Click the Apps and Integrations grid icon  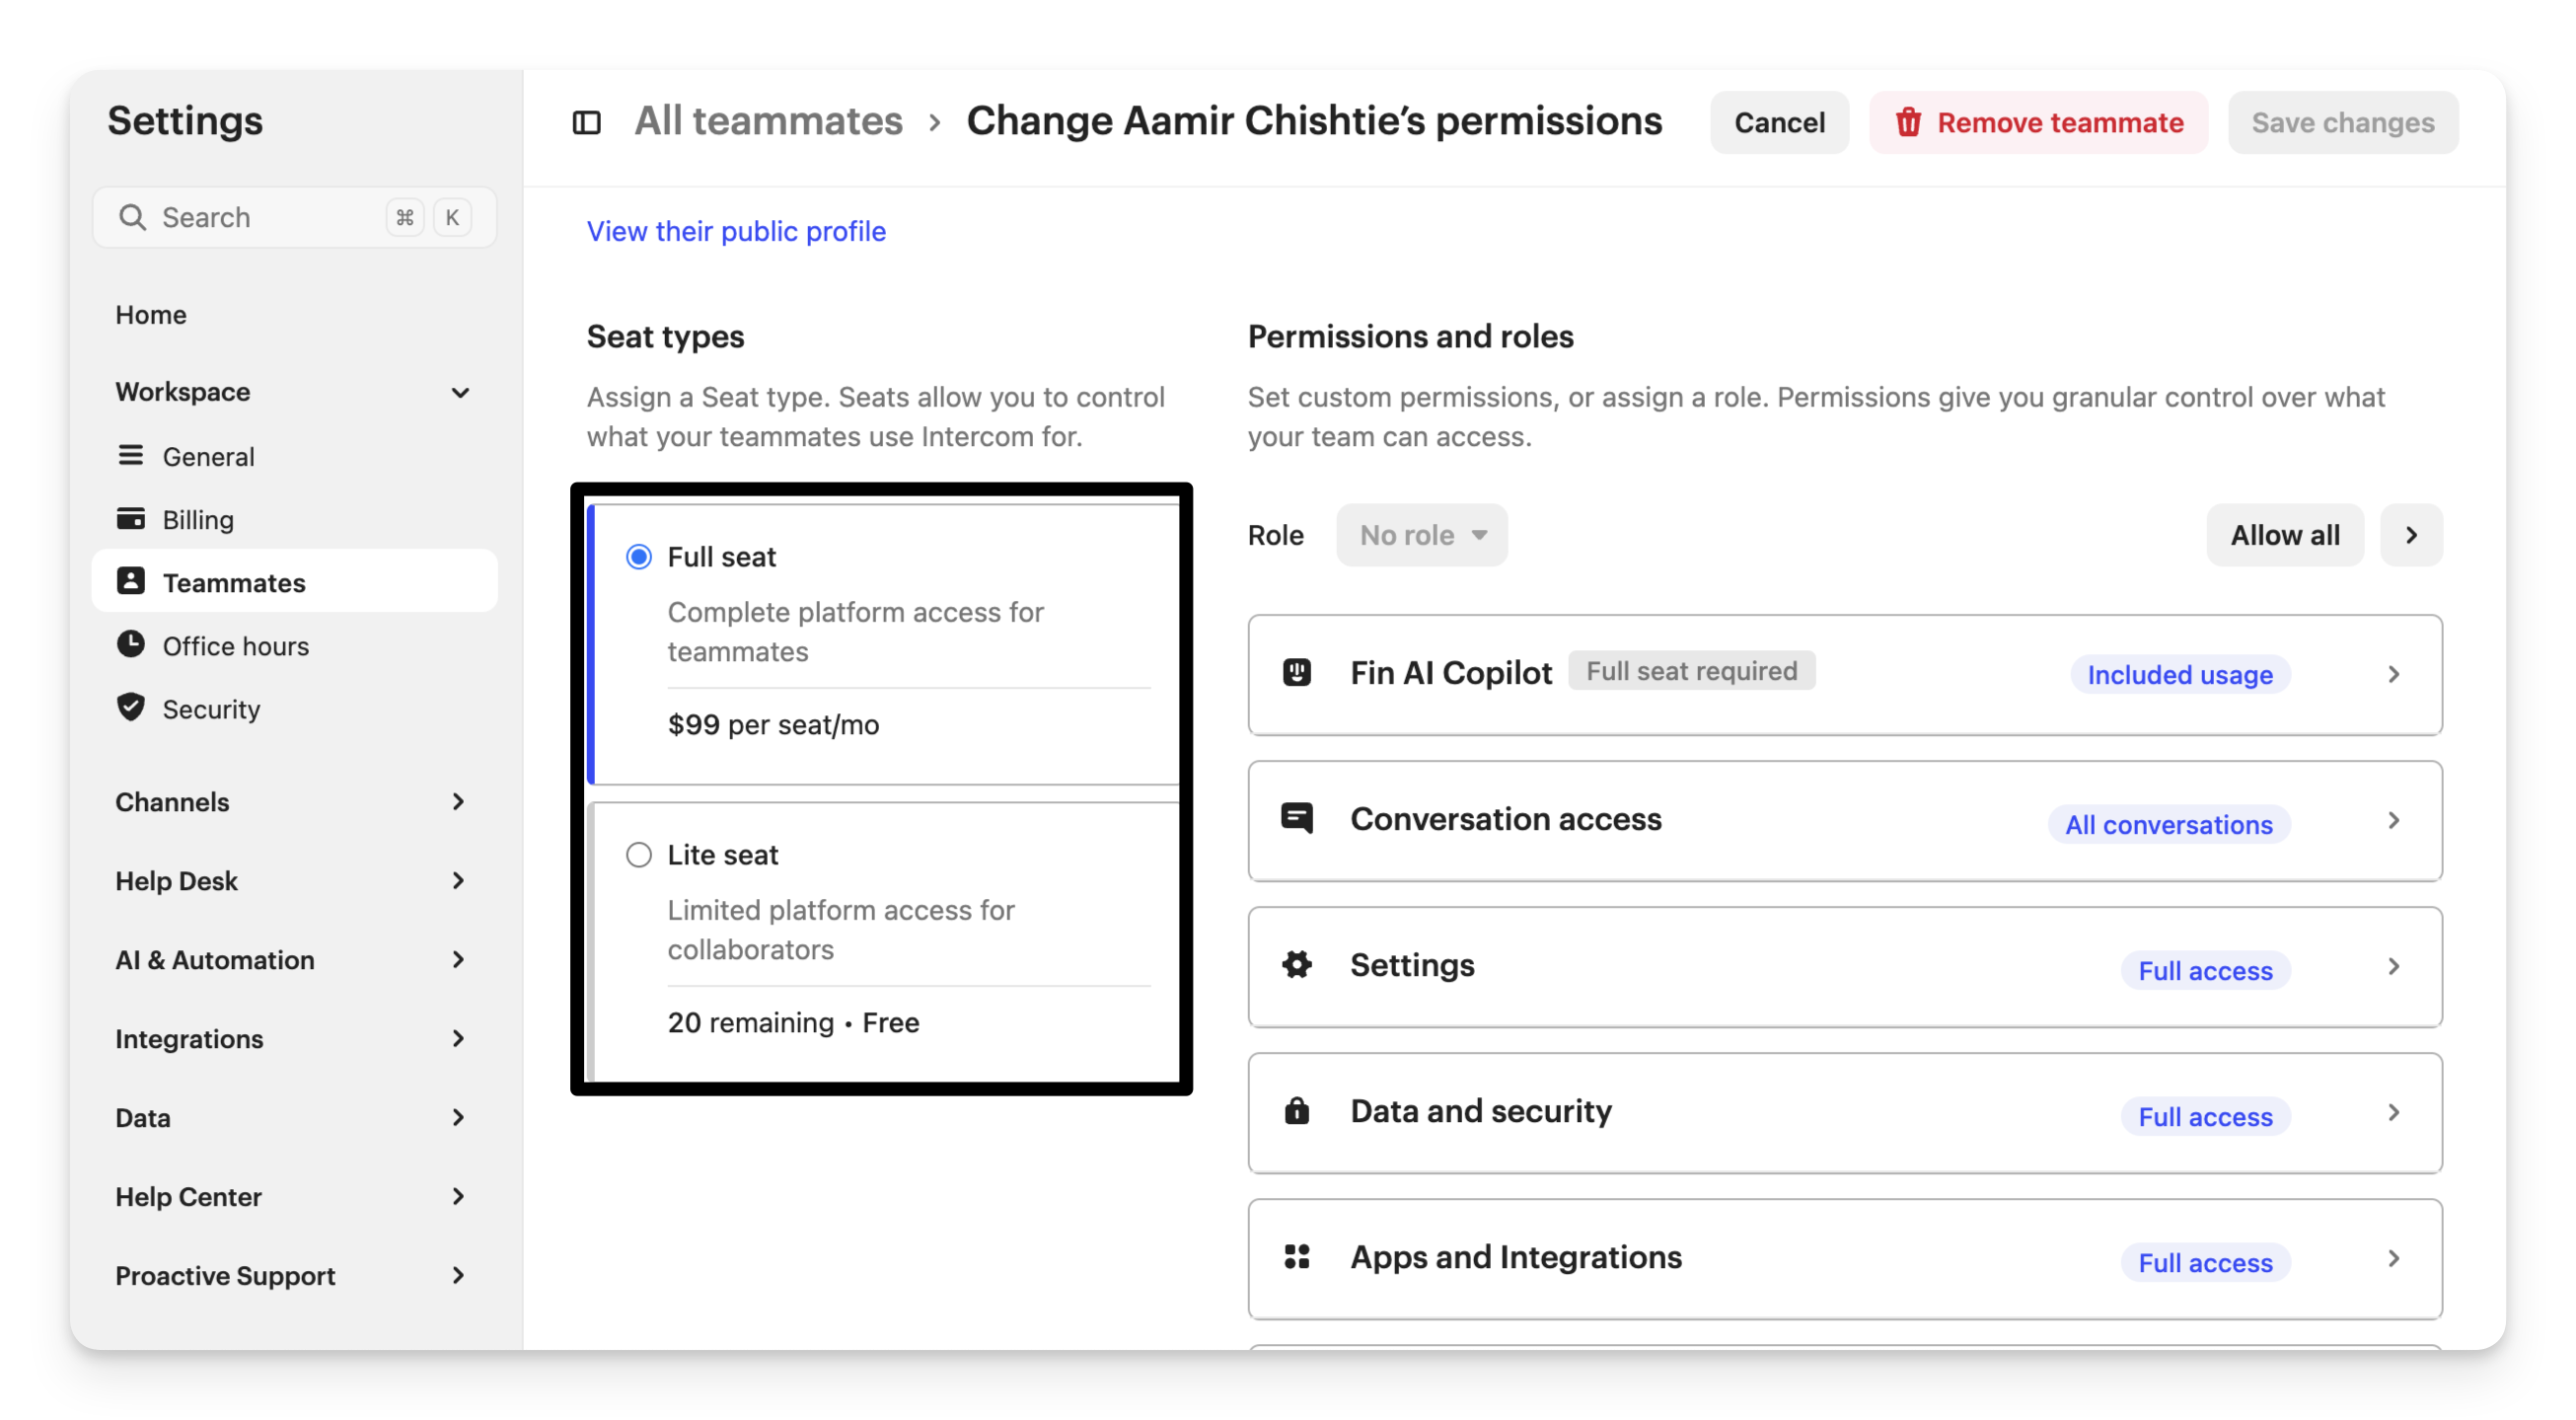click(x=1297, y=1257)
